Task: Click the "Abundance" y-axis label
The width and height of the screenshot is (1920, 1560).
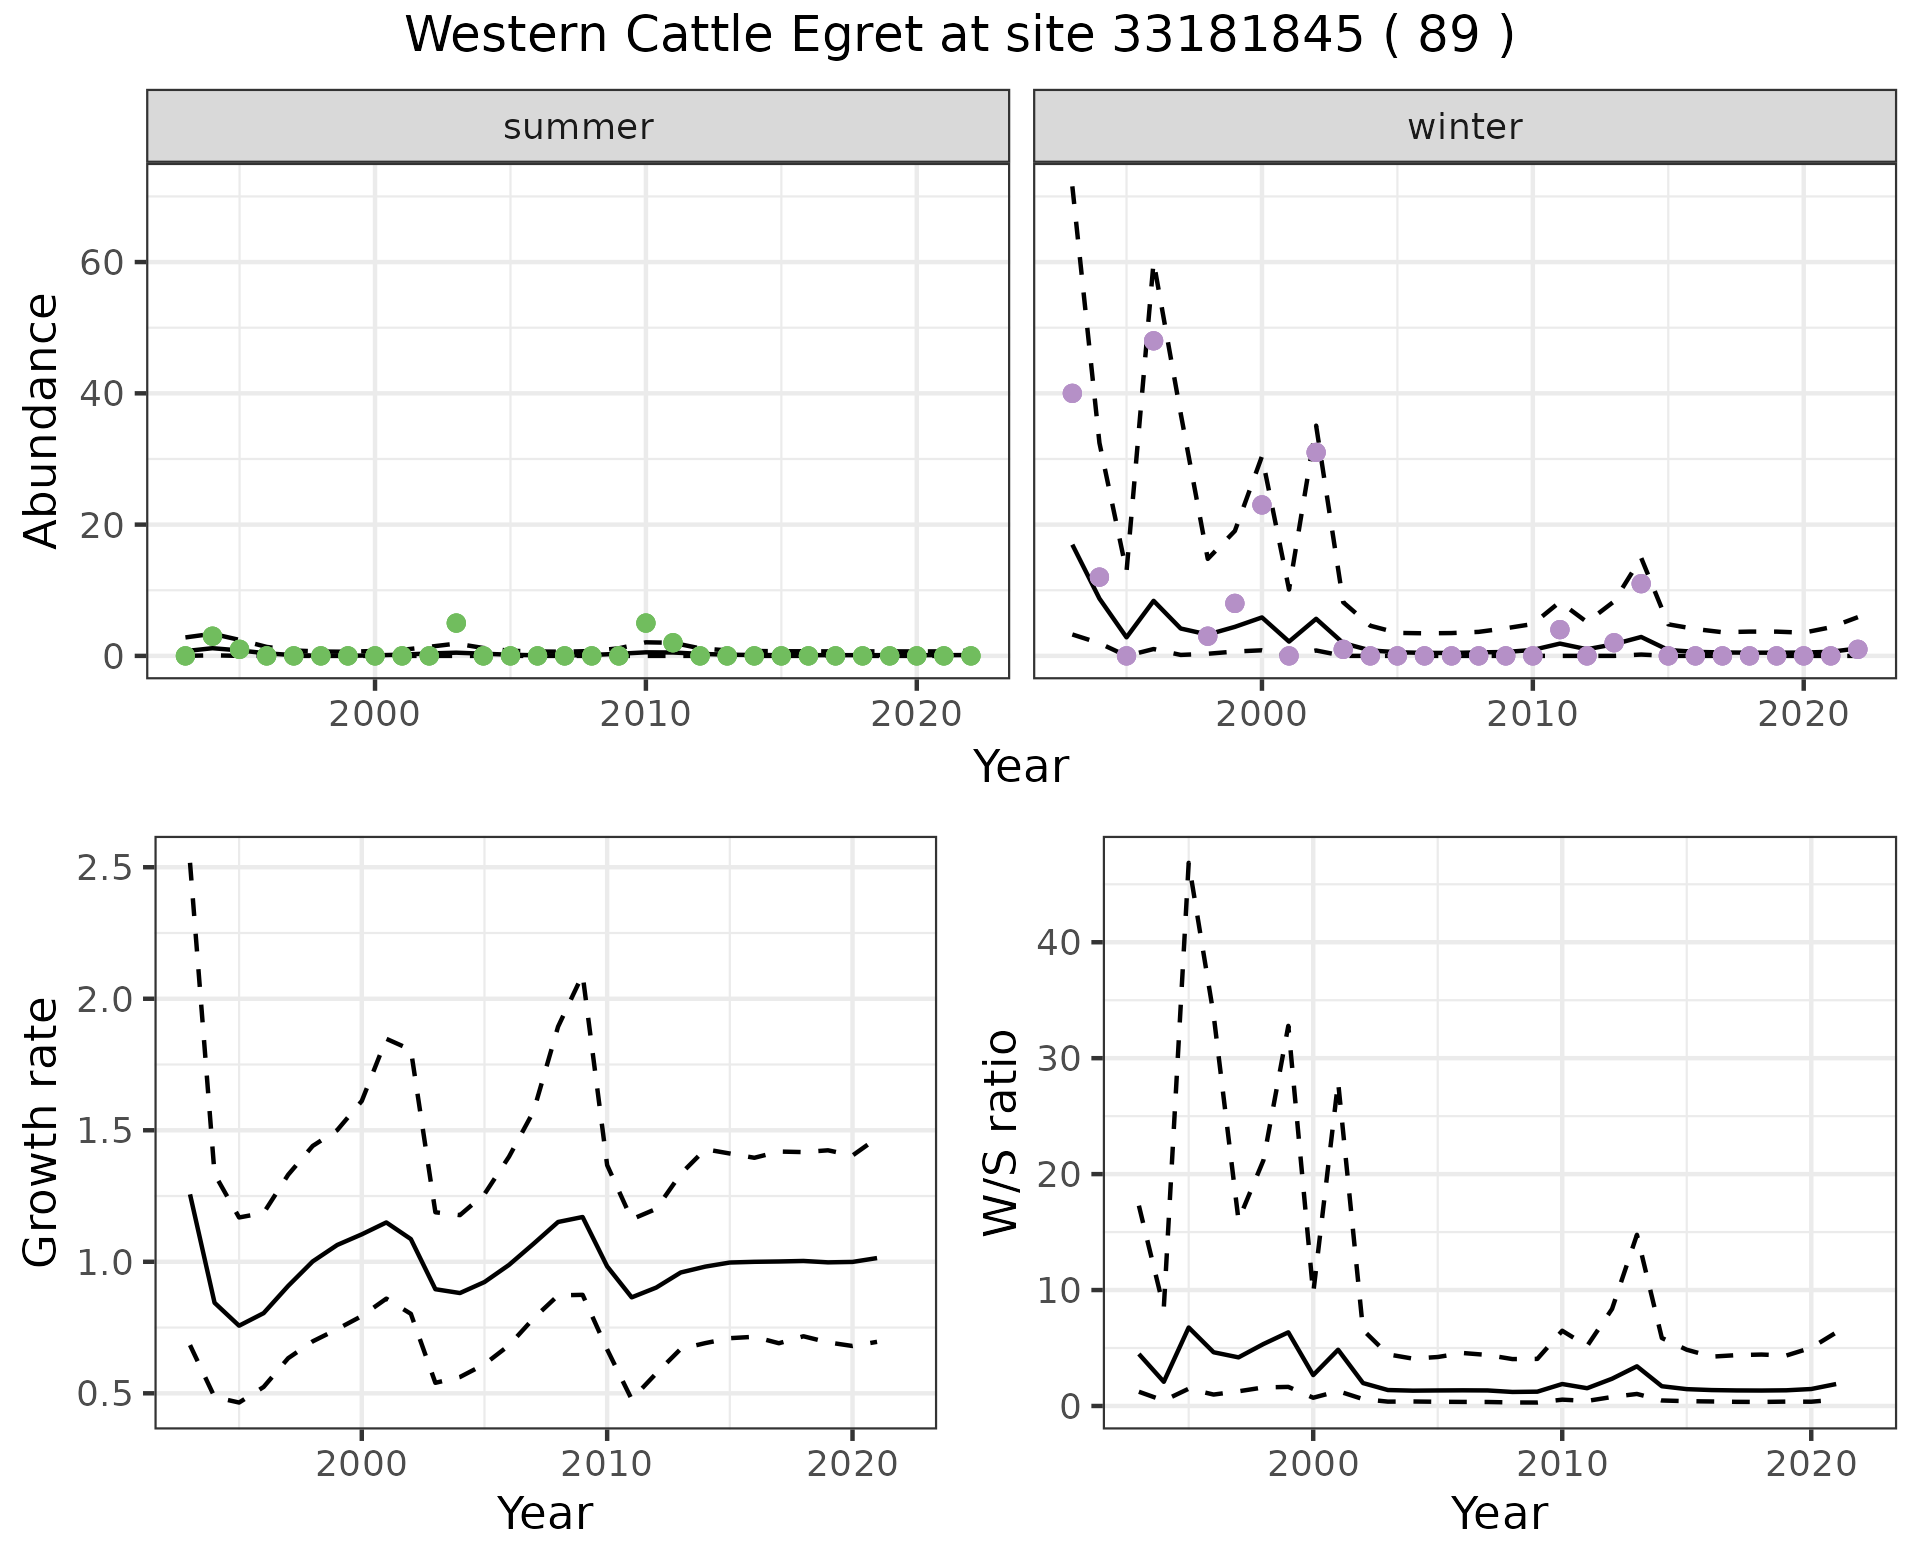Action: (x=42, y=420)
